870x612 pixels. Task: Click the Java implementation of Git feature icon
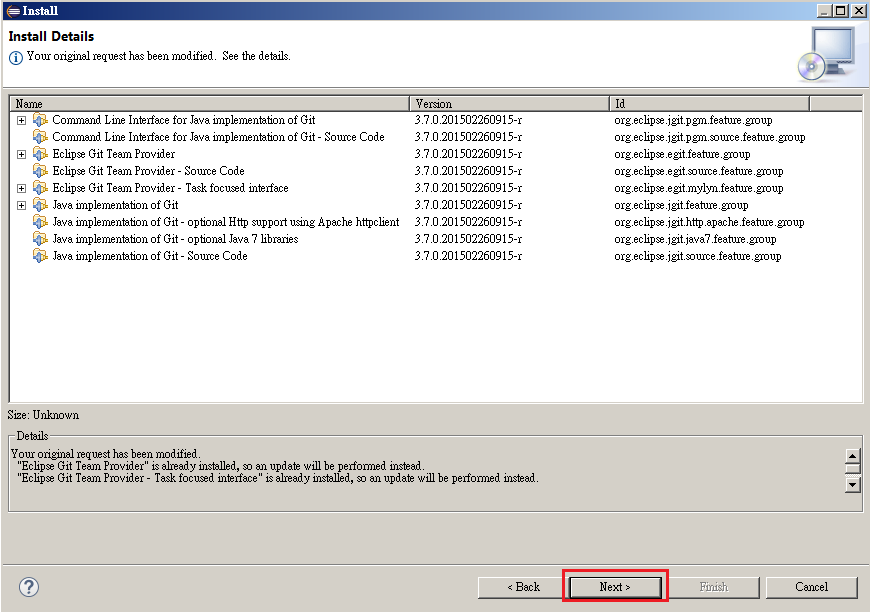tap(40, 205)
